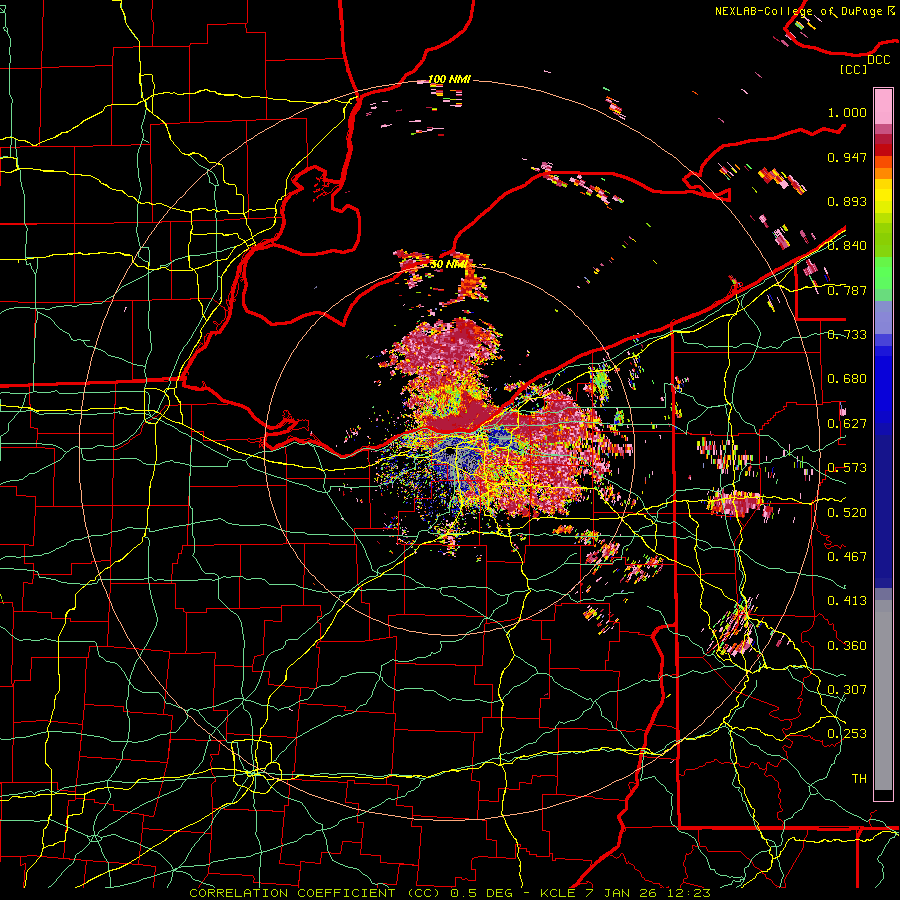The width and height of the screenshot is (900, 900).
Task: Click the black radar site marker at center
Action: pyautogui.click(x=451, y=452)
